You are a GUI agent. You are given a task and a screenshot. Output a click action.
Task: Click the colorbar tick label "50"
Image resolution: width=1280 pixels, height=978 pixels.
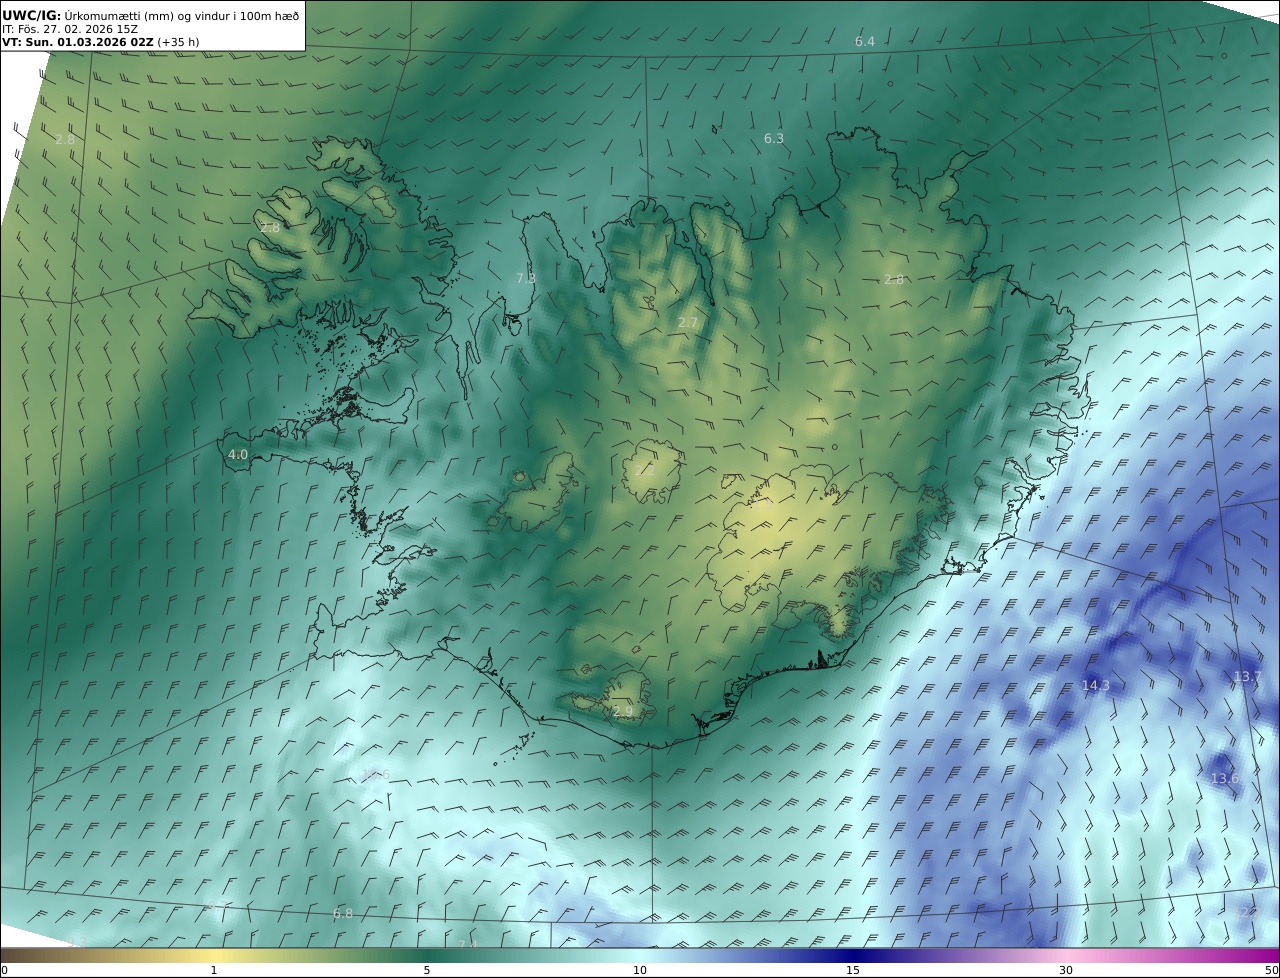(x=1271, y=970)
